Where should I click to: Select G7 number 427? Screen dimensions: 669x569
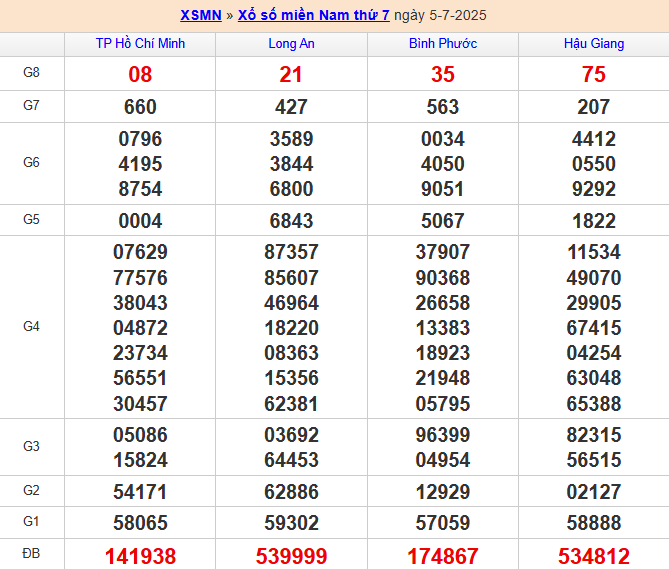tap(291, 107)
